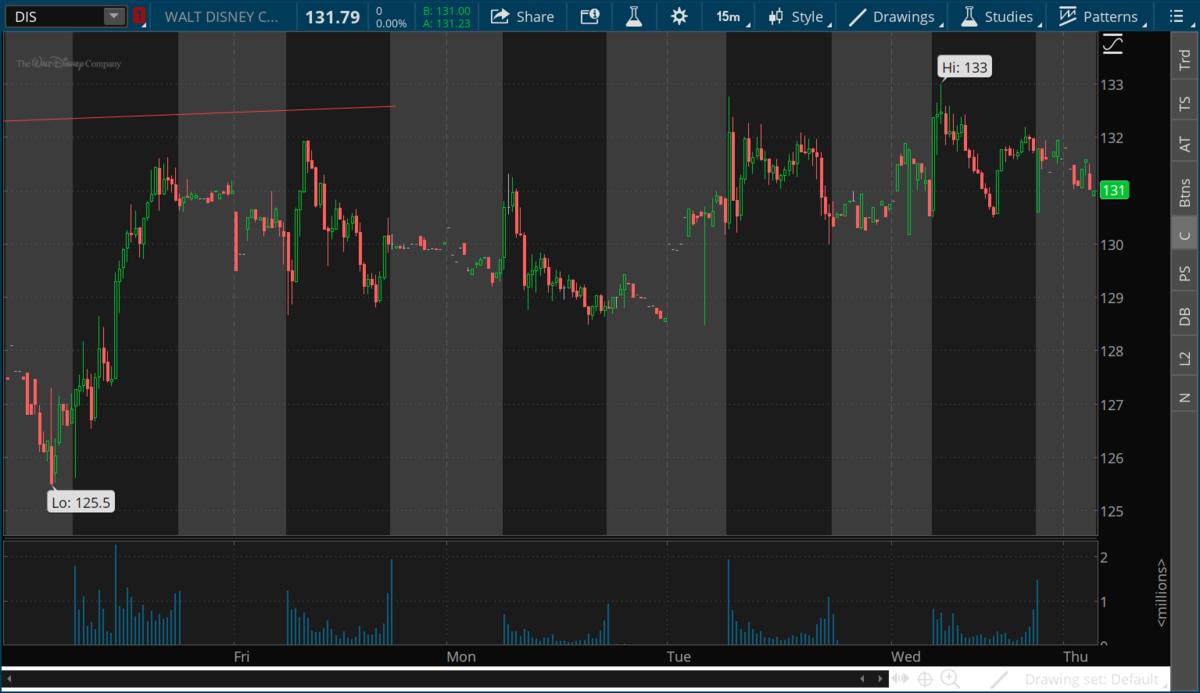Open the DIS symbol dropdown arrow

click(x=114, y=16)
